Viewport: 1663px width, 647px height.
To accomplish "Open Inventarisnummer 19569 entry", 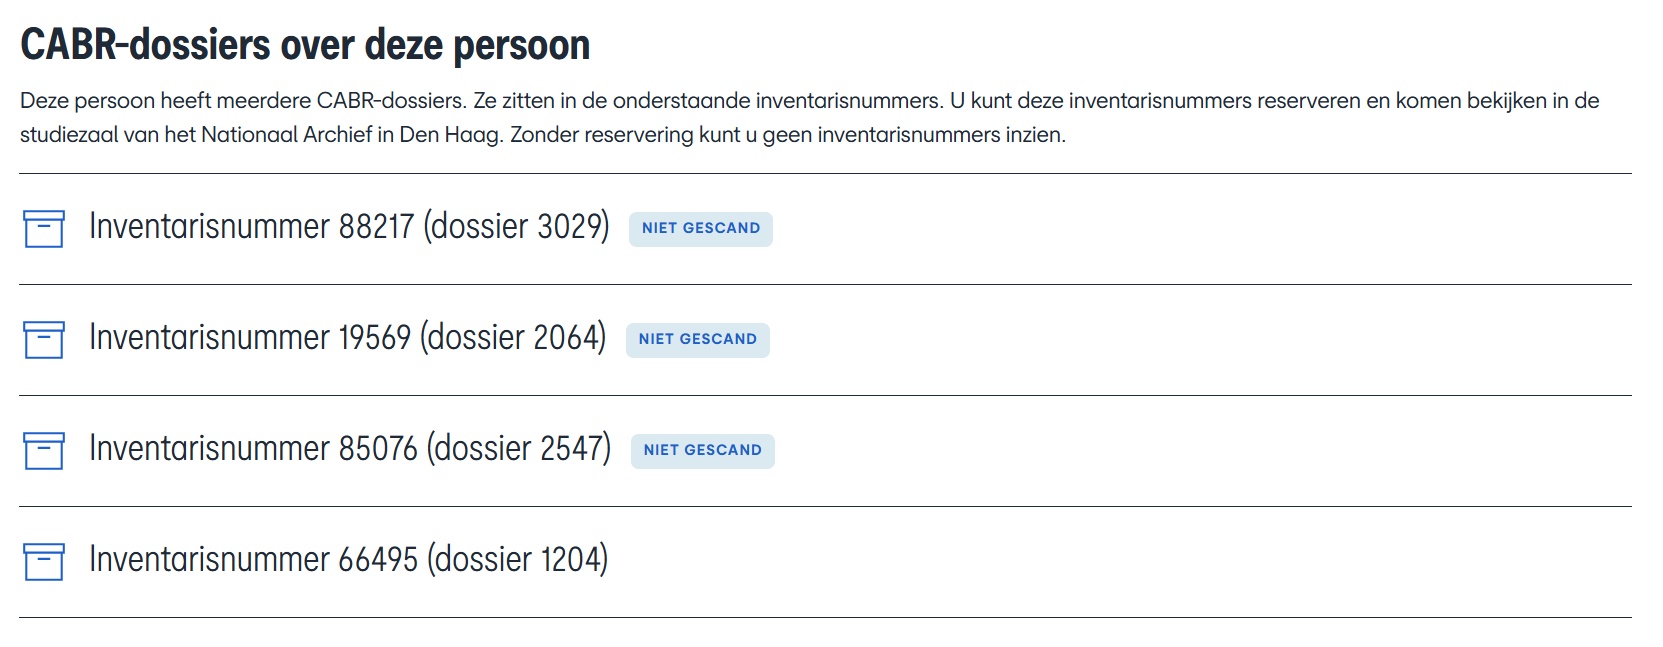I will tap(249, 338).
